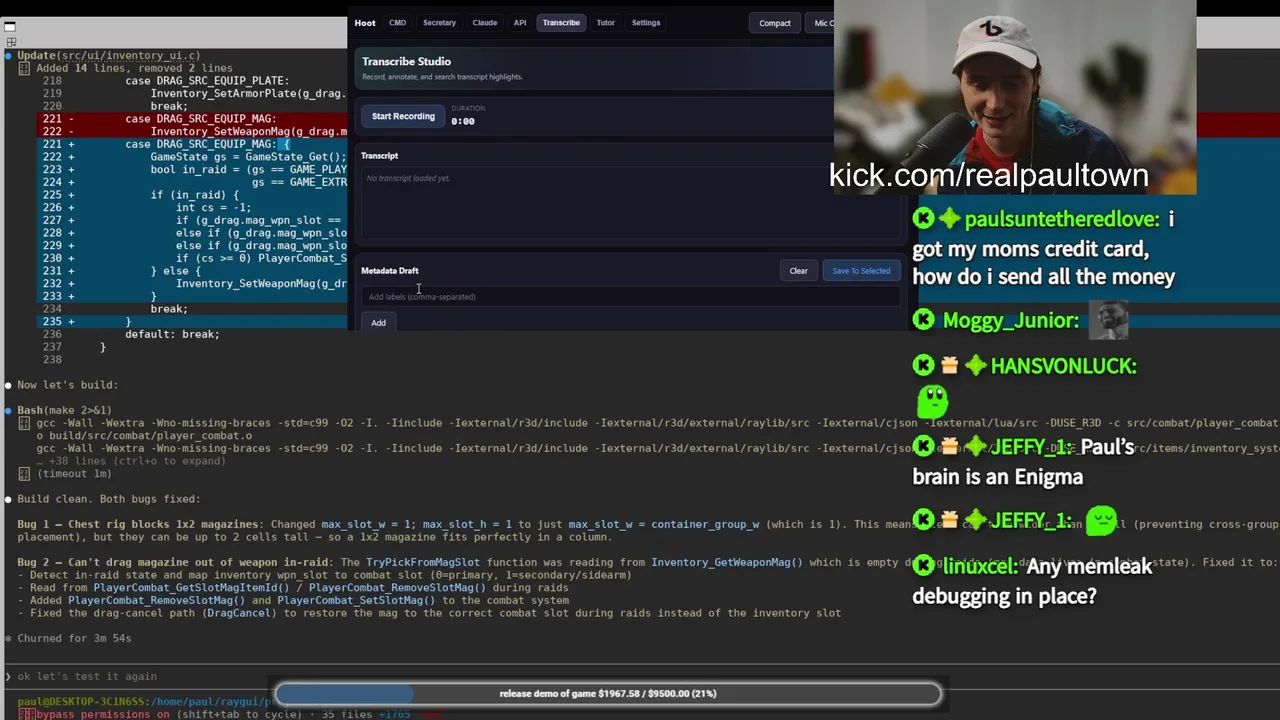This screenshot has height=720, width=1280.
Task: Click the 'ok let's test it again' prompt input
Action: click(x=87, y=676)
